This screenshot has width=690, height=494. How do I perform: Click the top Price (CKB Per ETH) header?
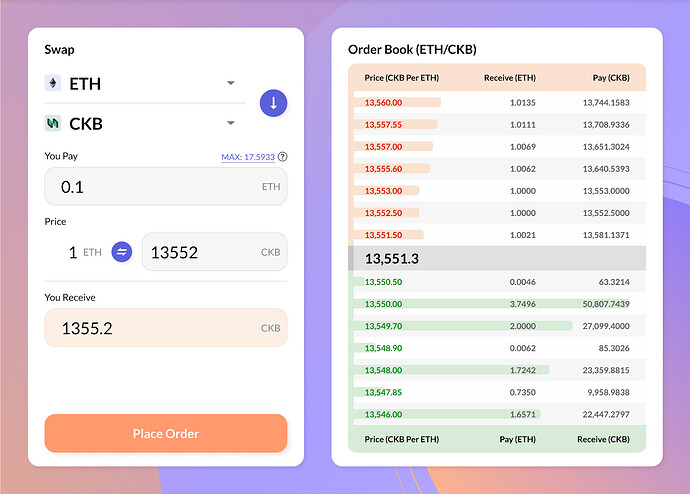pyautogui.click(x=401, y=78)
